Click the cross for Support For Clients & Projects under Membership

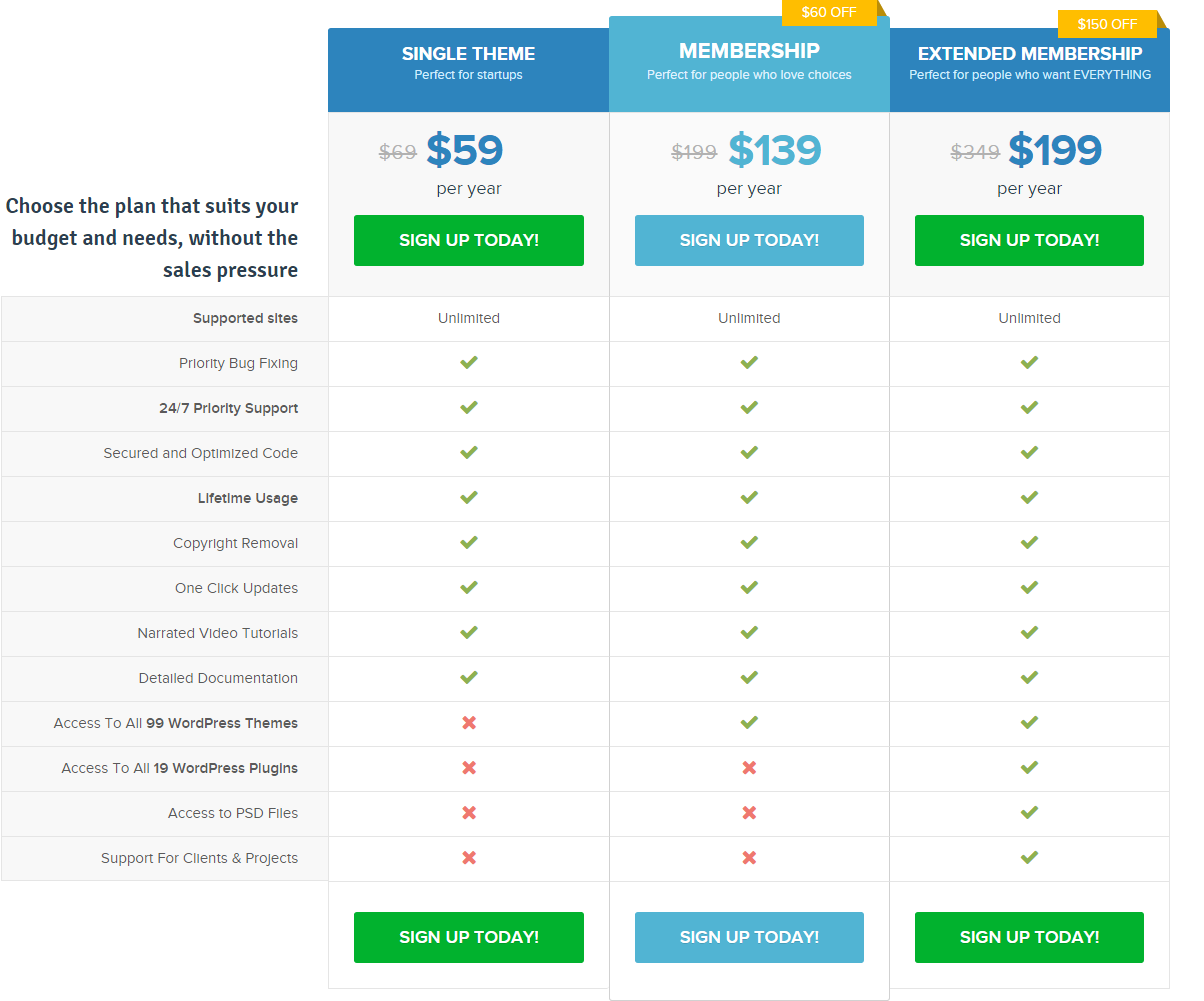[748, 857]
